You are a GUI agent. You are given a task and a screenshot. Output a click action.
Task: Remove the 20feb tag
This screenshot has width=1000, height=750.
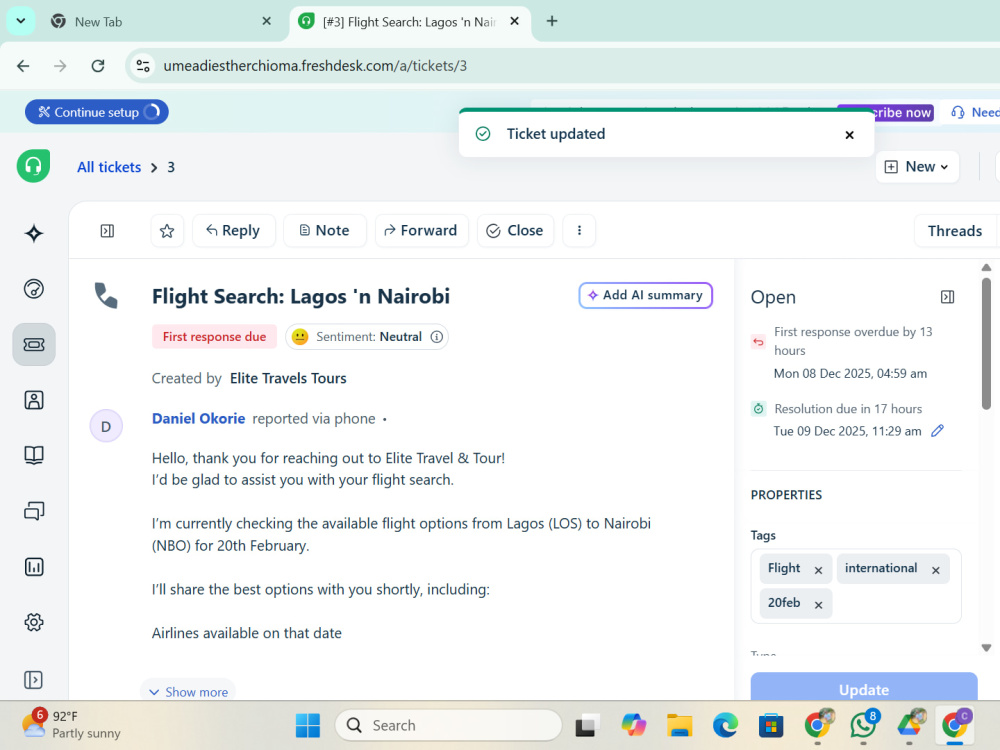[818, 605]
